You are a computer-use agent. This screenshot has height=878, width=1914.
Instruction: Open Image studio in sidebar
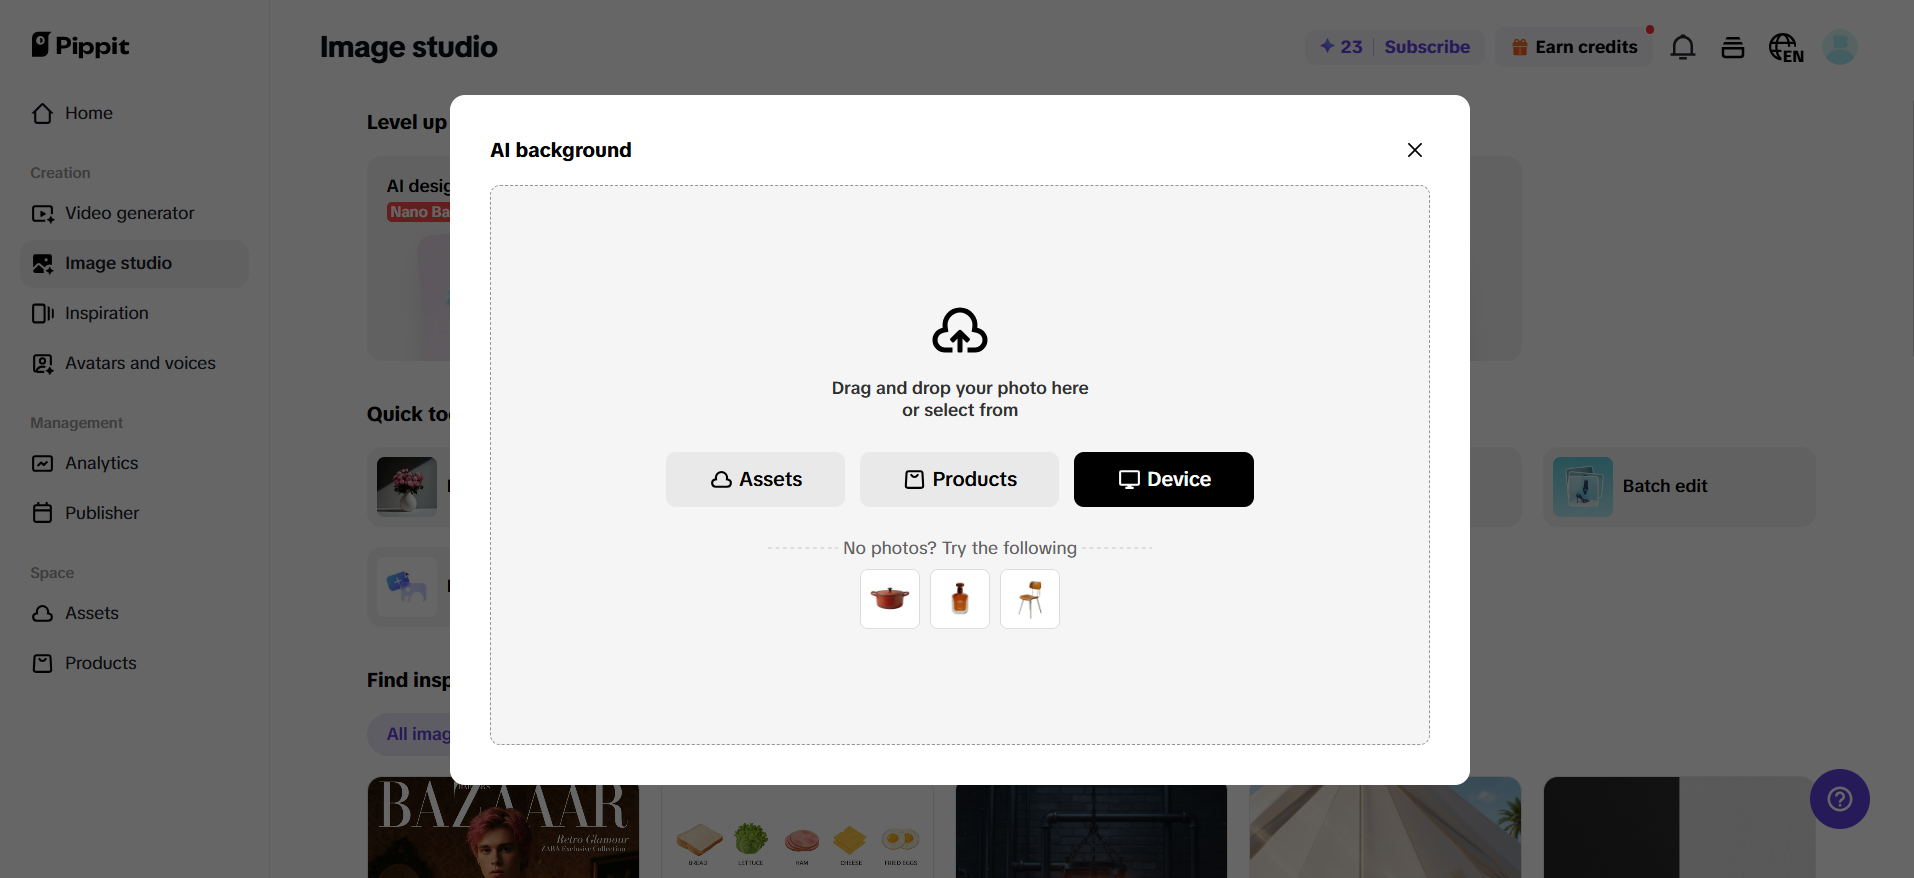pos(134,263)
